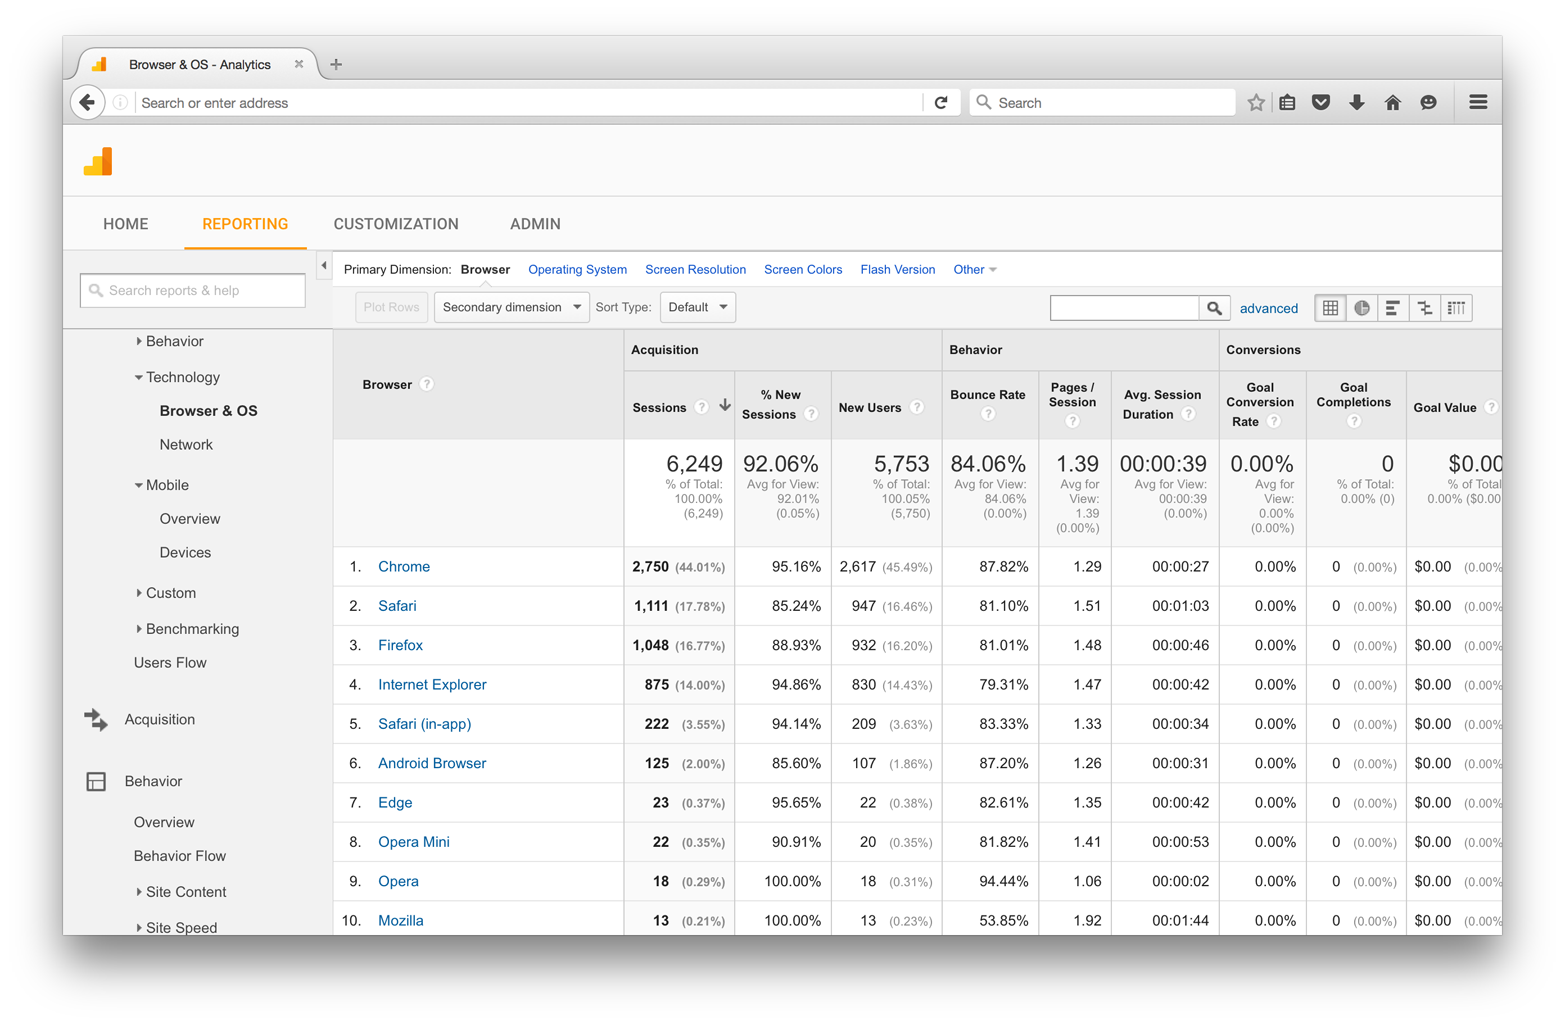This screenshot has height=1025, width=1565.
Task: Switch to comparison view icon
Action: coord(1425,308)
